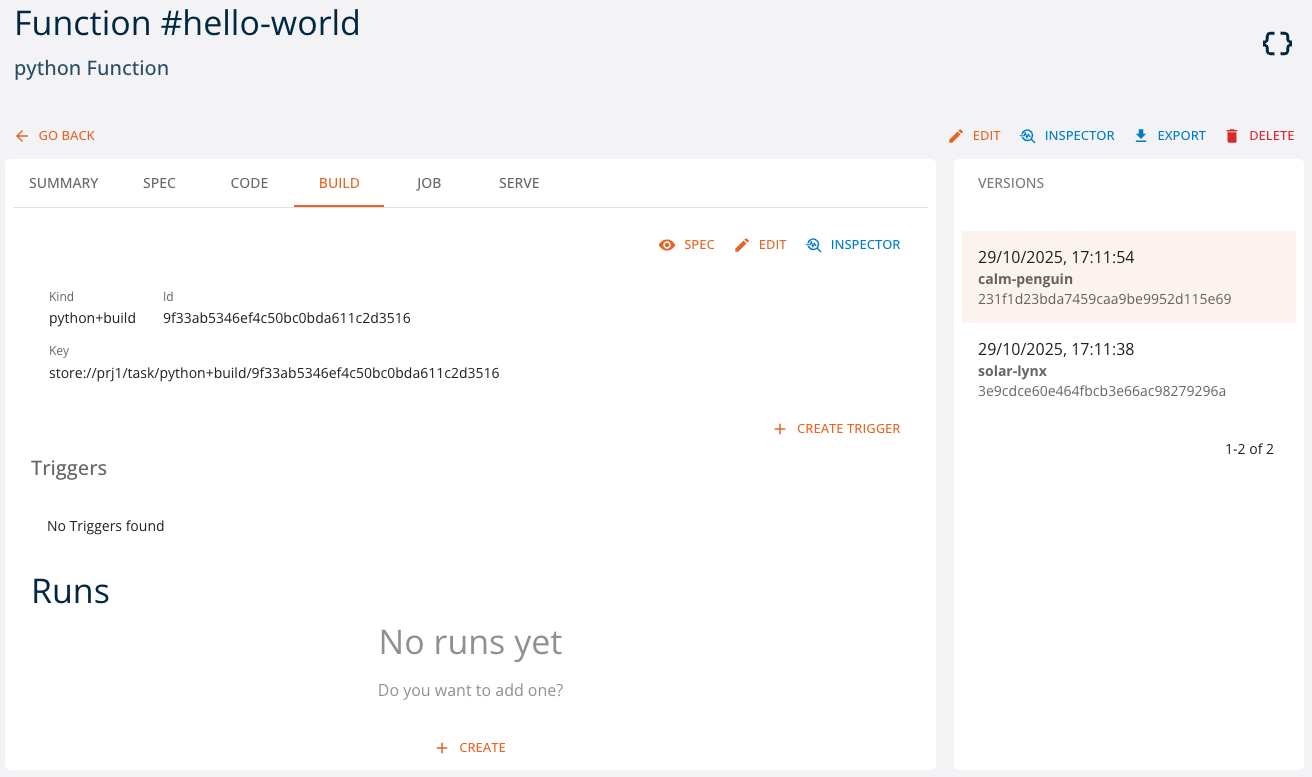The image size is (1312, 777).
Task: Switch to the SPEC tab
Action: [x=159, y=183]
